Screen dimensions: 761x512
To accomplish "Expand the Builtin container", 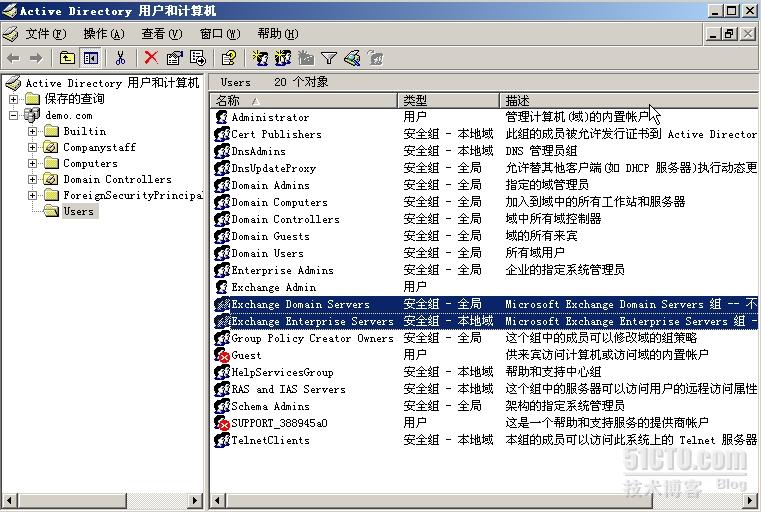I will point(32,132).
